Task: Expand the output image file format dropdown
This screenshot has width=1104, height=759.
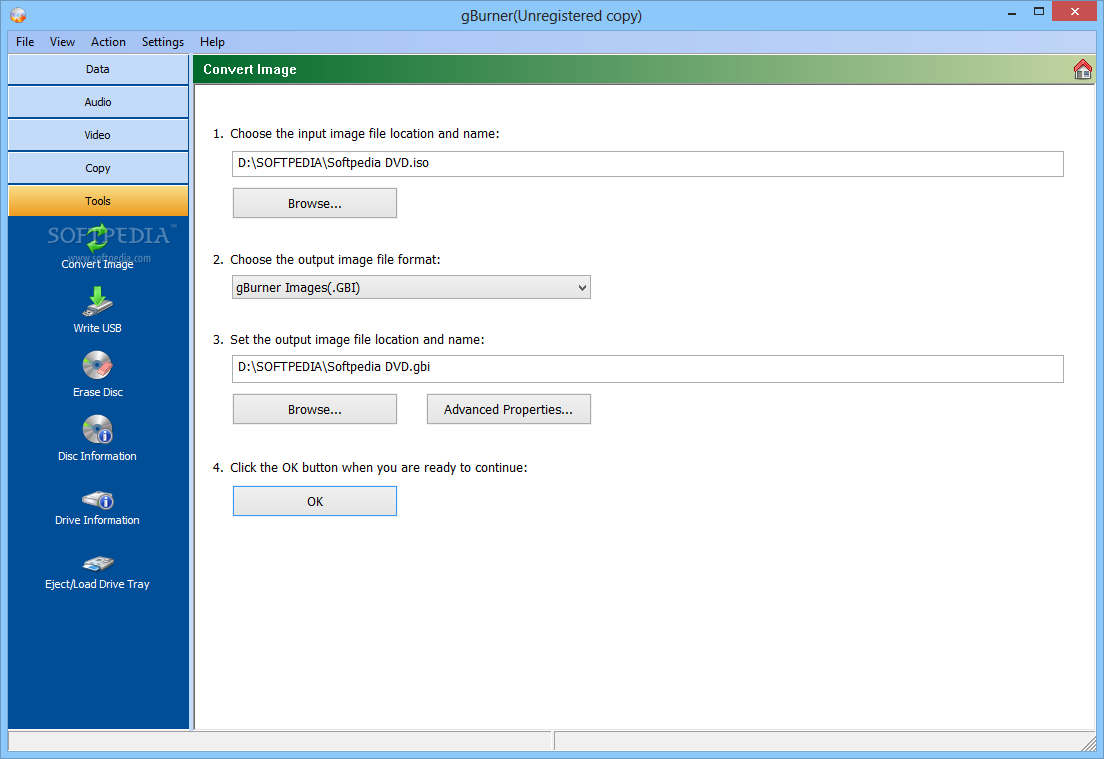Action: coord(411,287)
